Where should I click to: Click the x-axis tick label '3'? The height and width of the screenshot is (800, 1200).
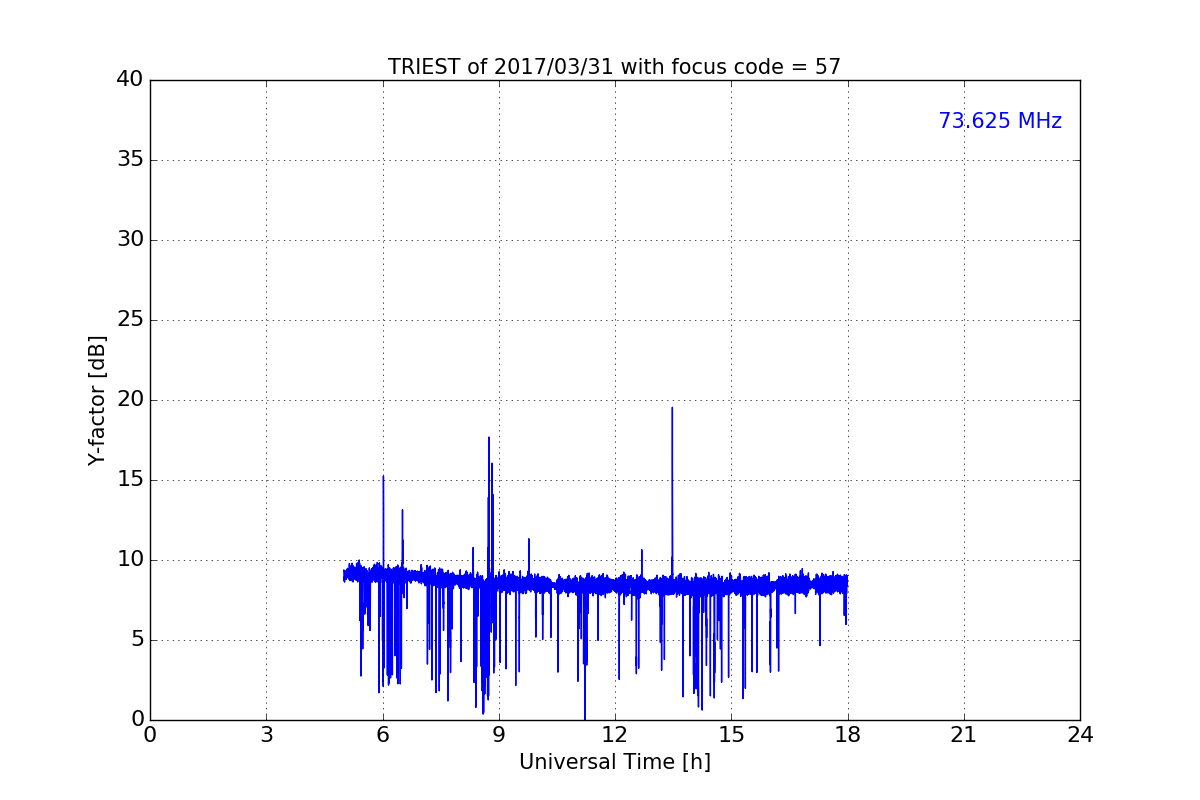click(x=266, y=735)
